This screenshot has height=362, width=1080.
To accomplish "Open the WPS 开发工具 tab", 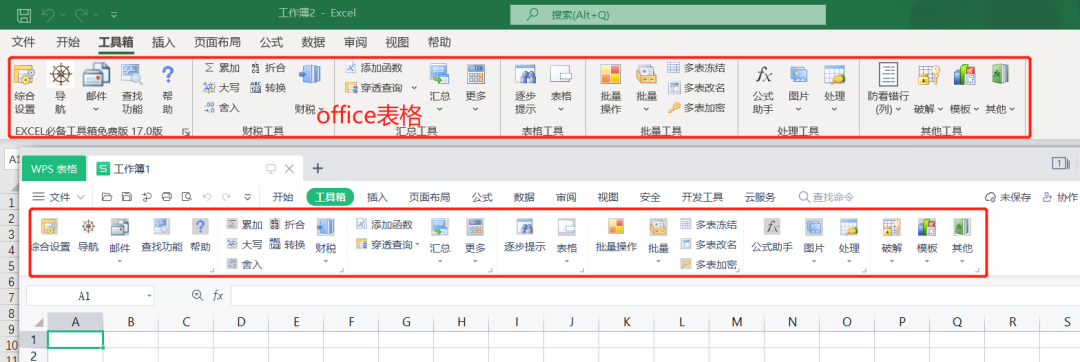I will coord(703,197).
